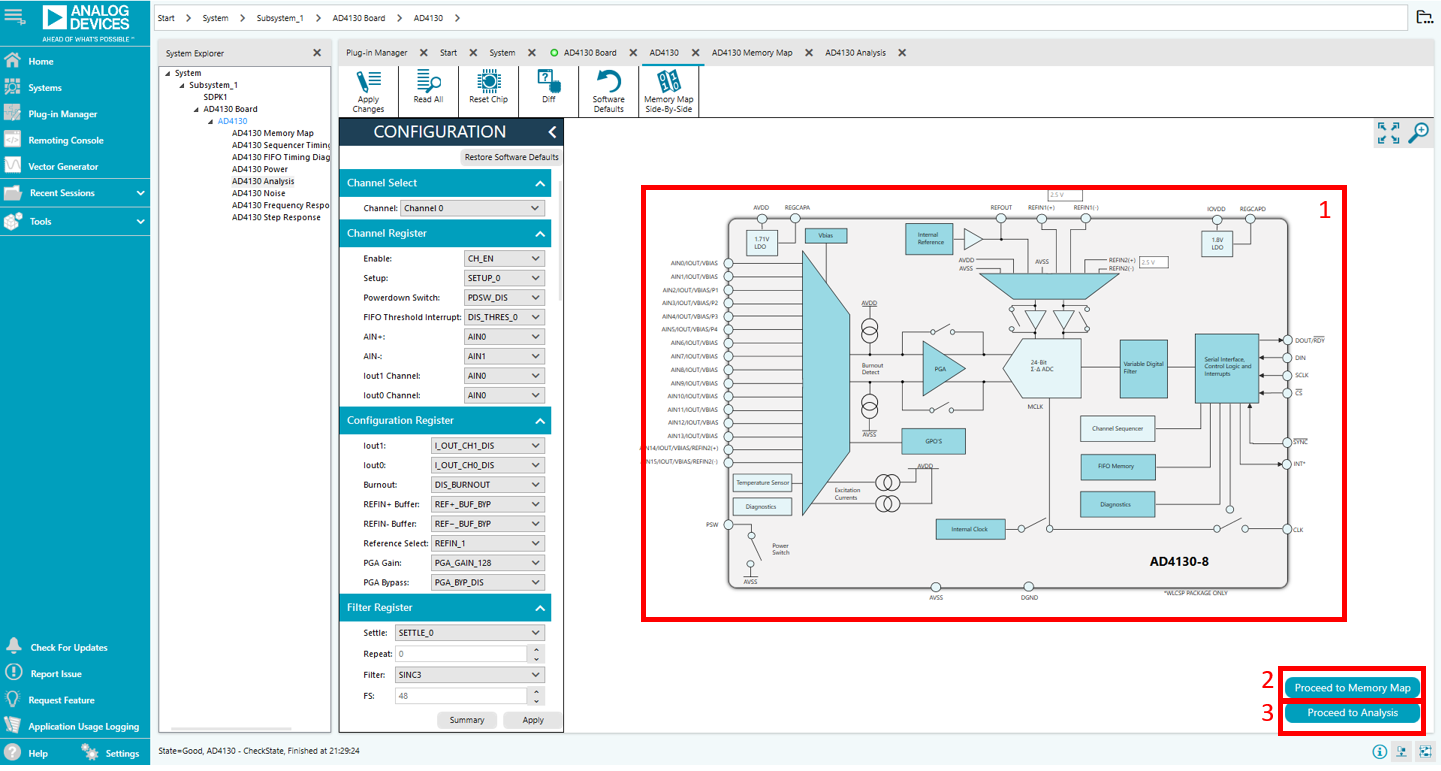
Task: Click the fit-to-view icon above diagram
Action: 1388,133
